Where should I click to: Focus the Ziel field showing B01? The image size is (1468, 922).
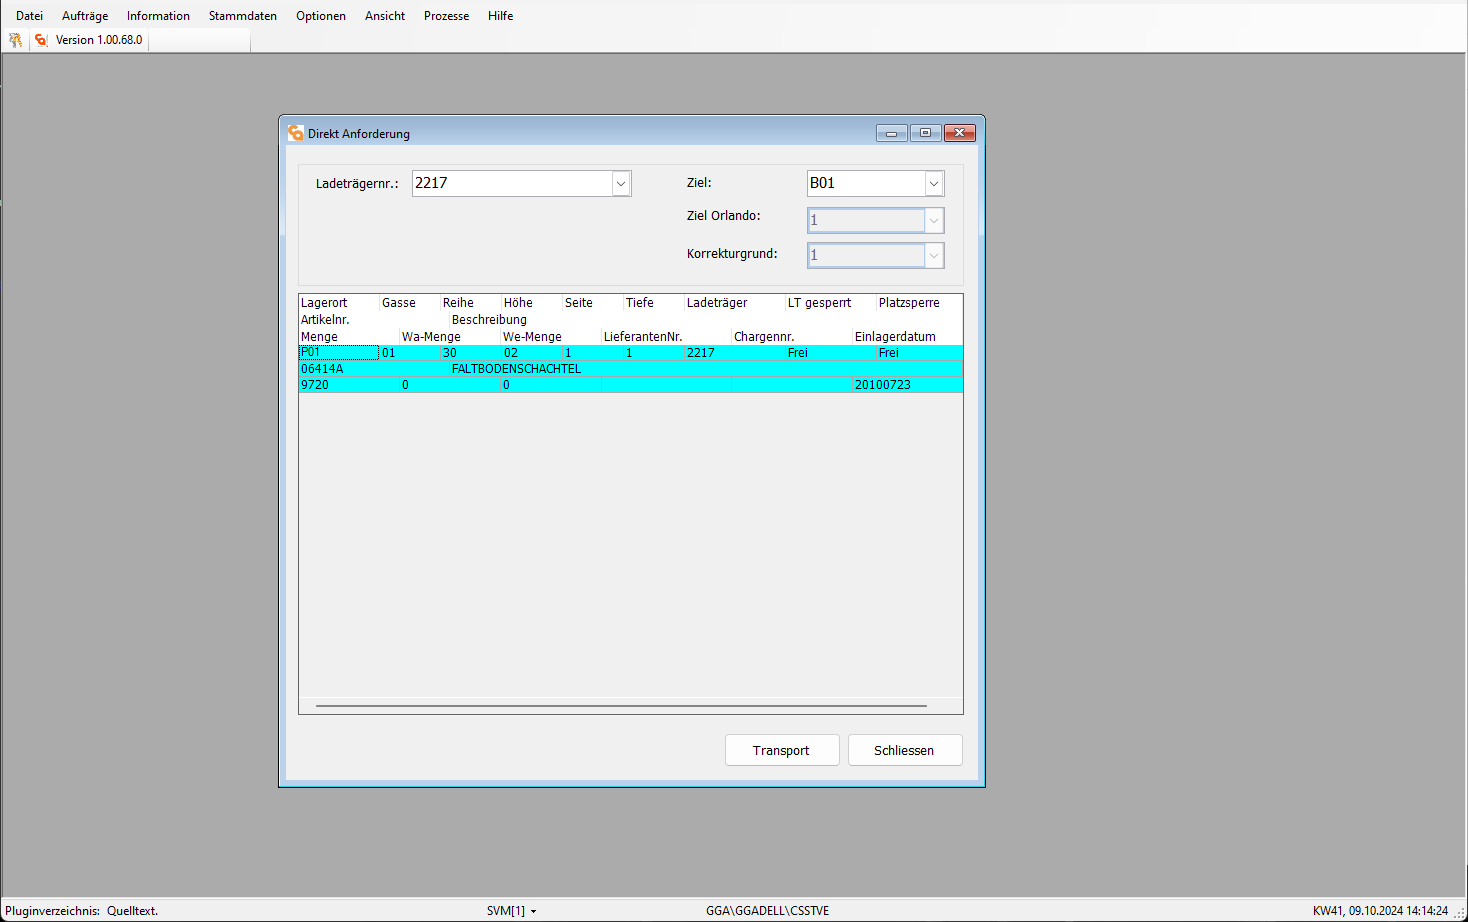coord(866,183)
